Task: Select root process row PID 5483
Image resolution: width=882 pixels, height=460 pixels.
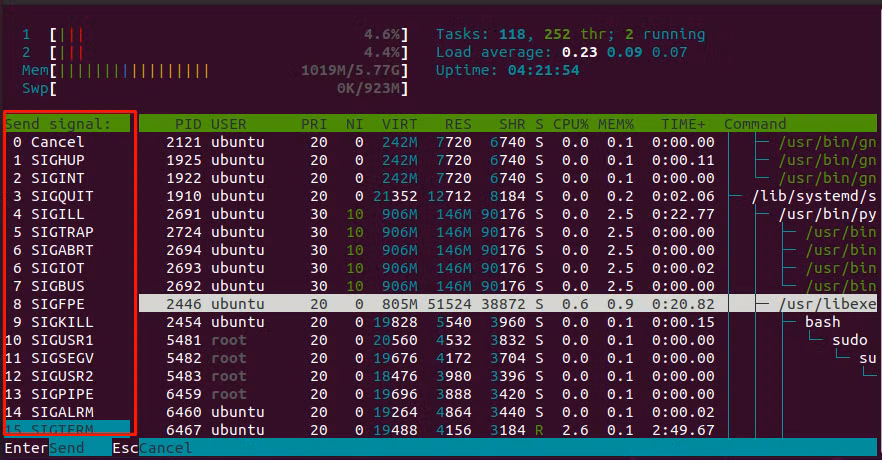Action: click(x=508, y=376)
